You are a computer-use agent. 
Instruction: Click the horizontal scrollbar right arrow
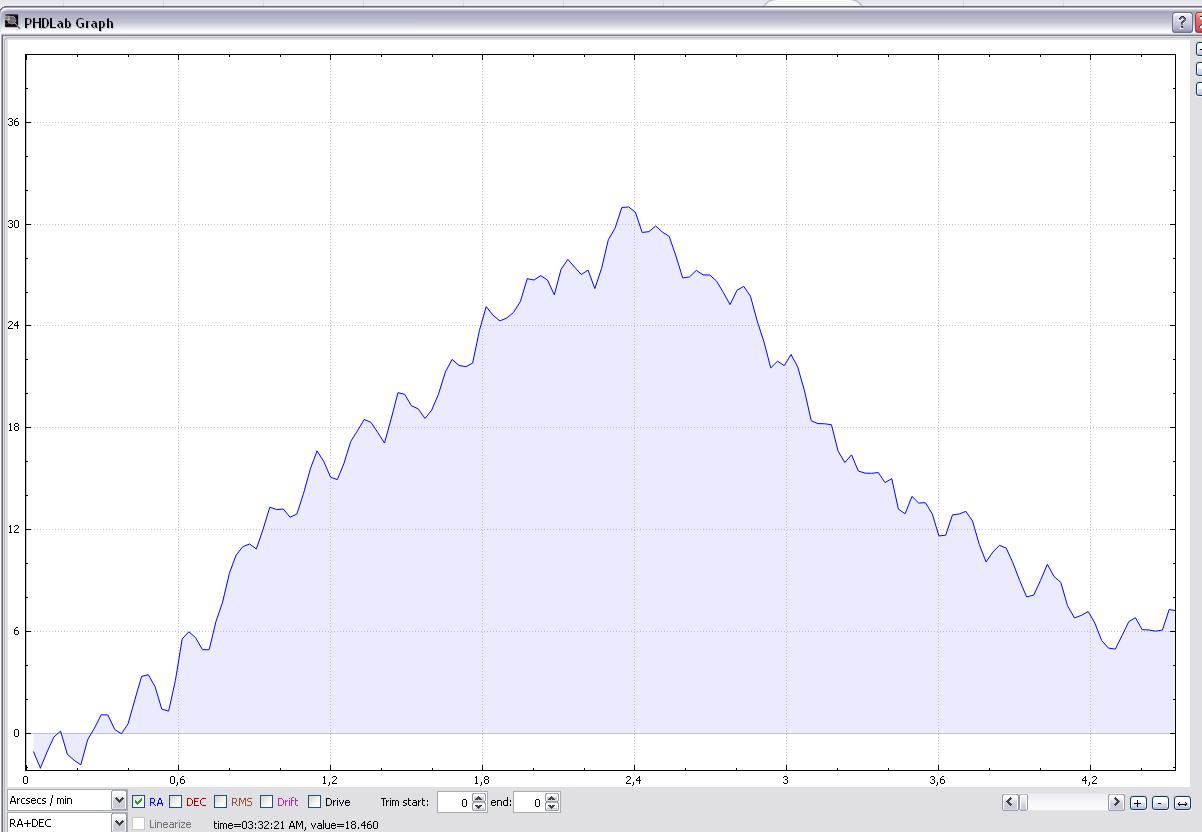coord(1116,802)
